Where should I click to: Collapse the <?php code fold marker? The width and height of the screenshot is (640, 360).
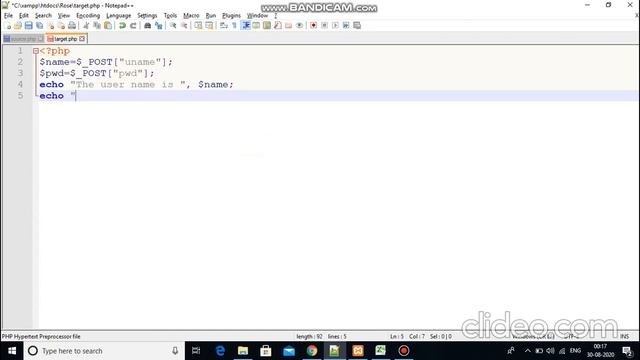click(x=36, y=51)
